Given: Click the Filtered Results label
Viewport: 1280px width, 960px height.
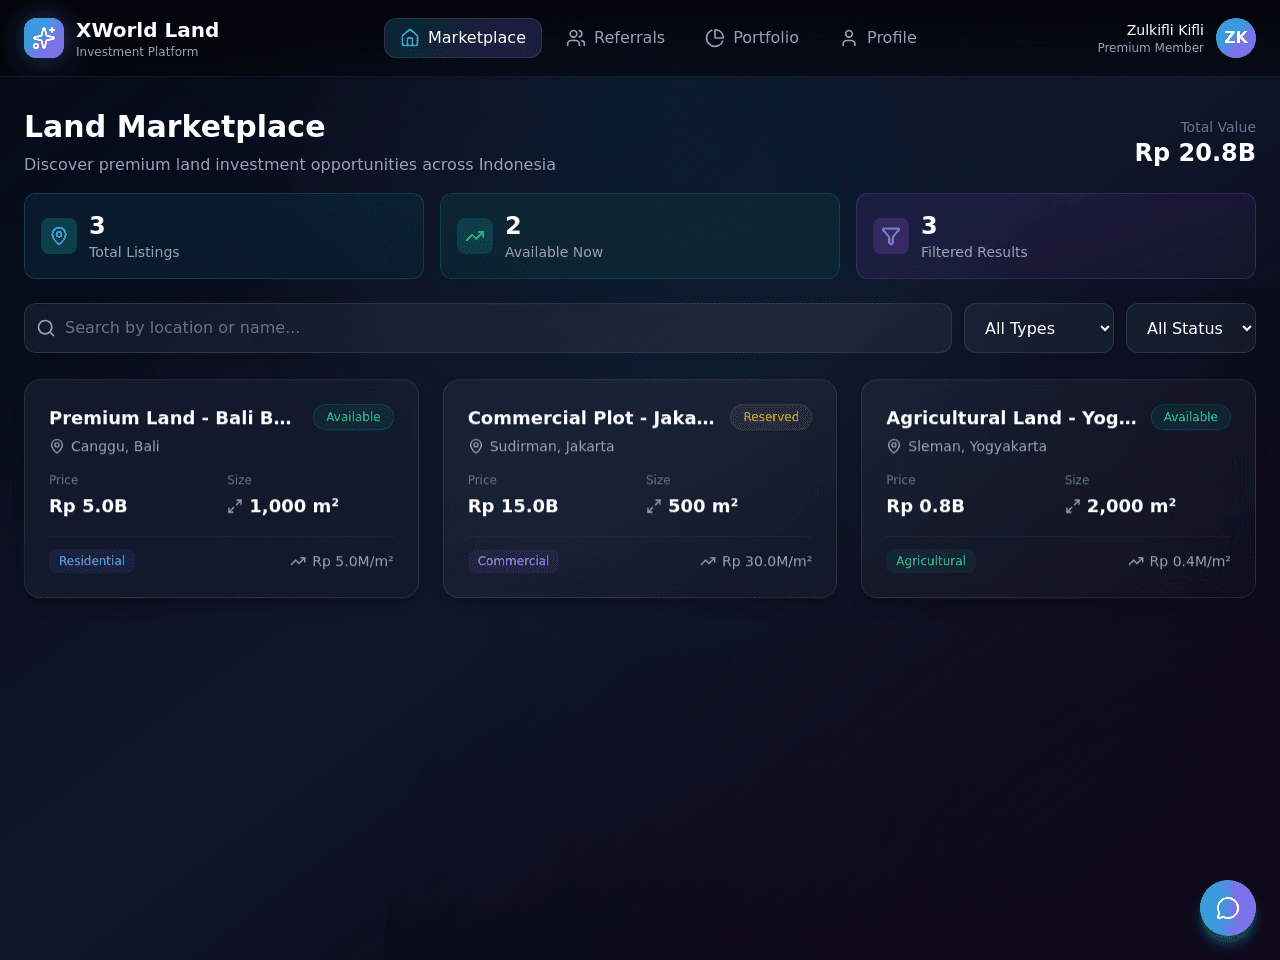Looking at the screenshot, I should (x=974, y=252).
